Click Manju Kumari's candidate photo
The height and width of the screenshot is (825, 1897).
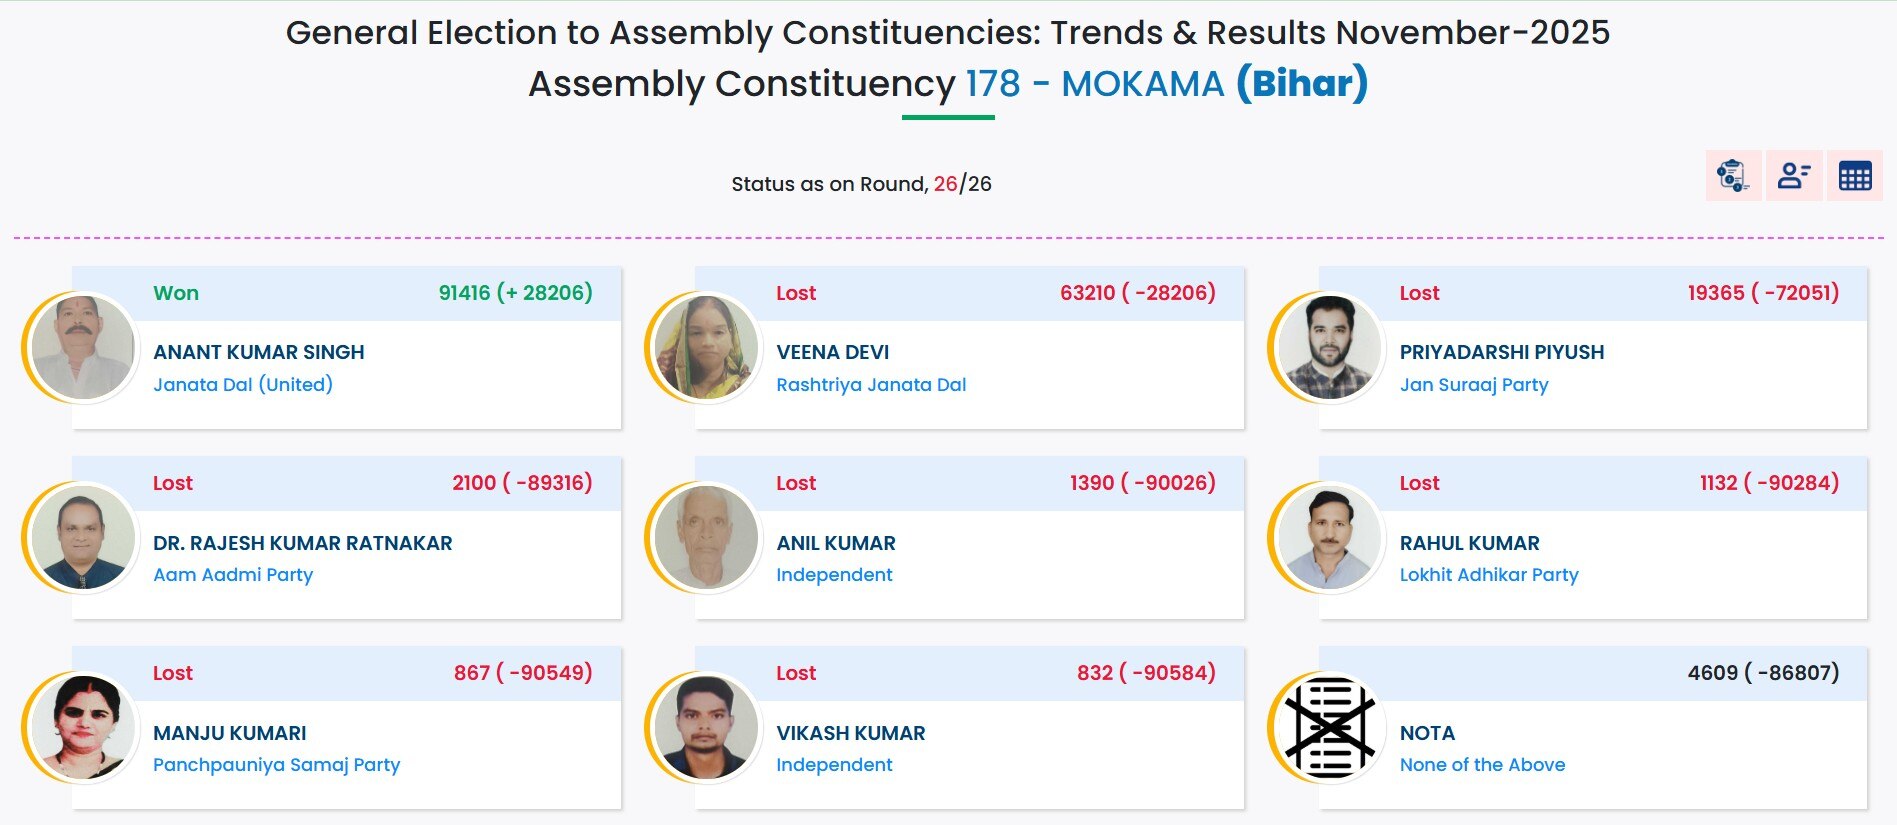83,727
